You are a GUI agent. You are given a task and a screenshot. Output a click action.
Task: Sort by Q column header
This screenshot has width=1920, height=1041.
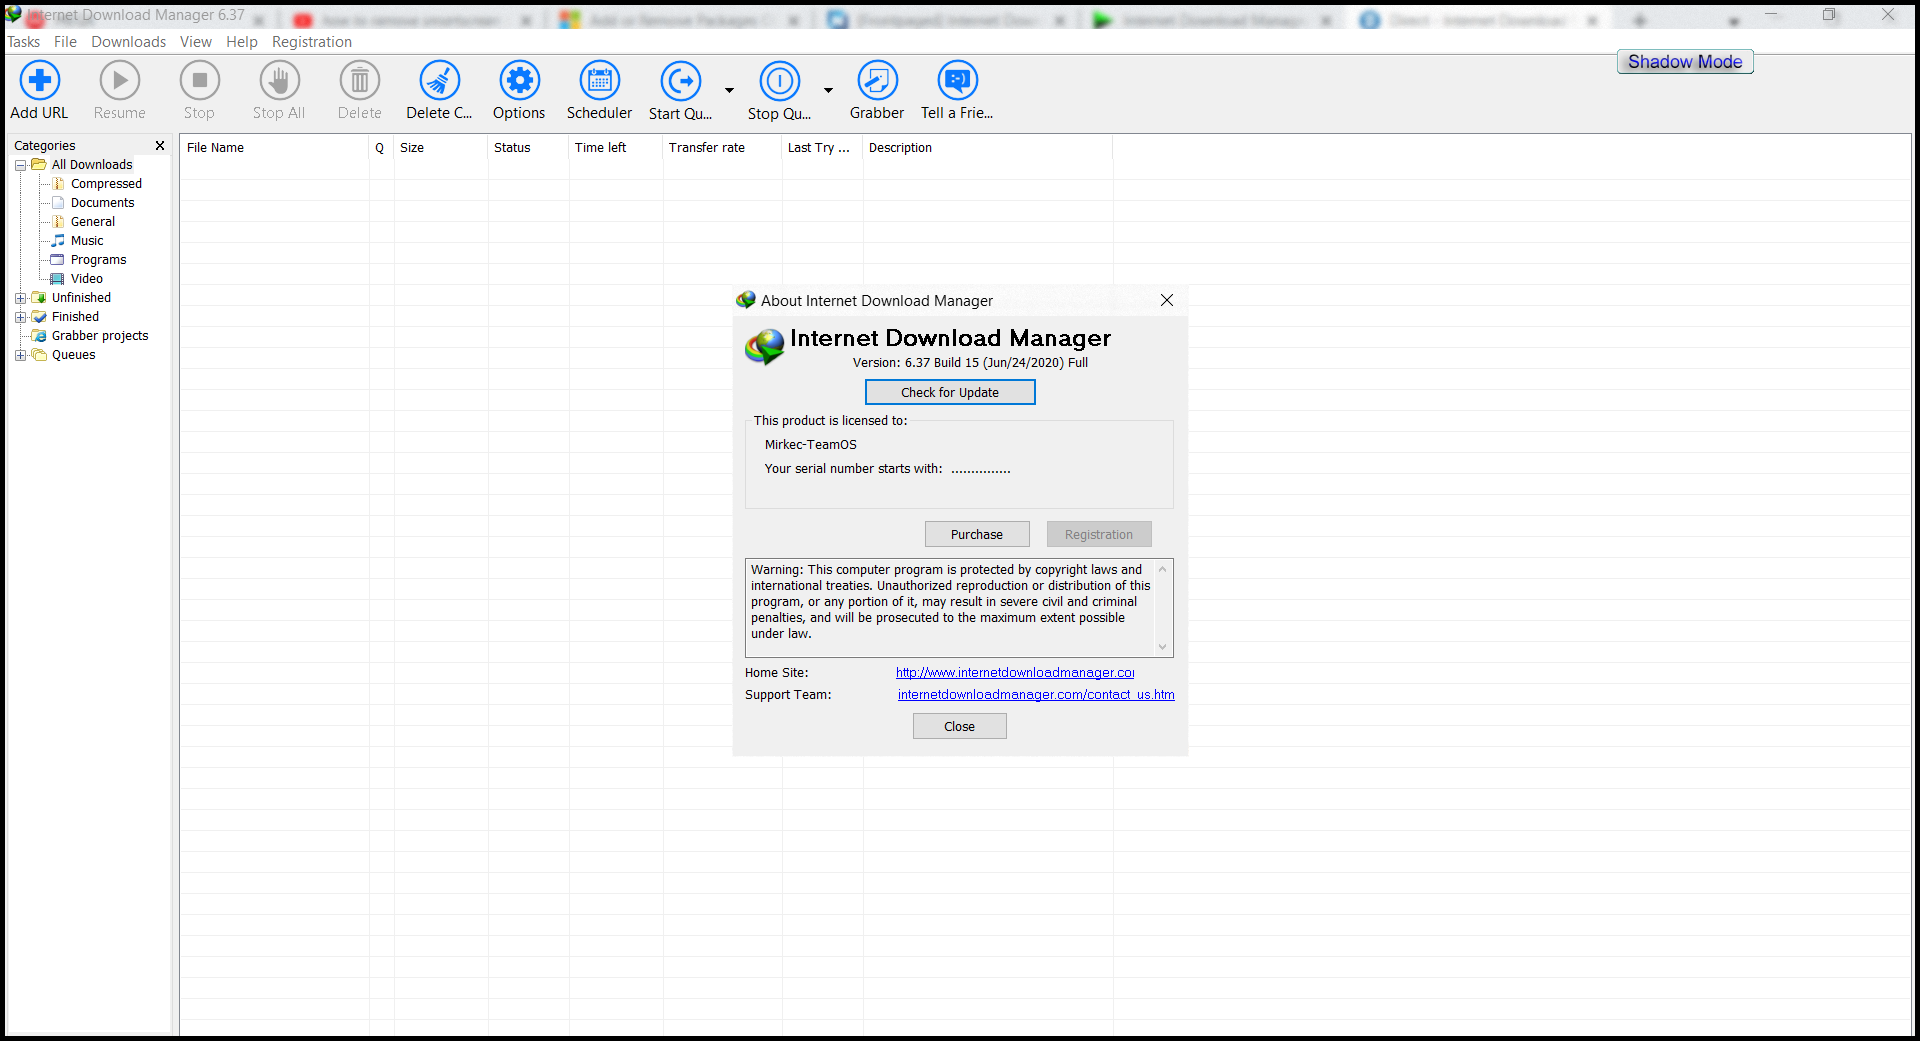381,148
